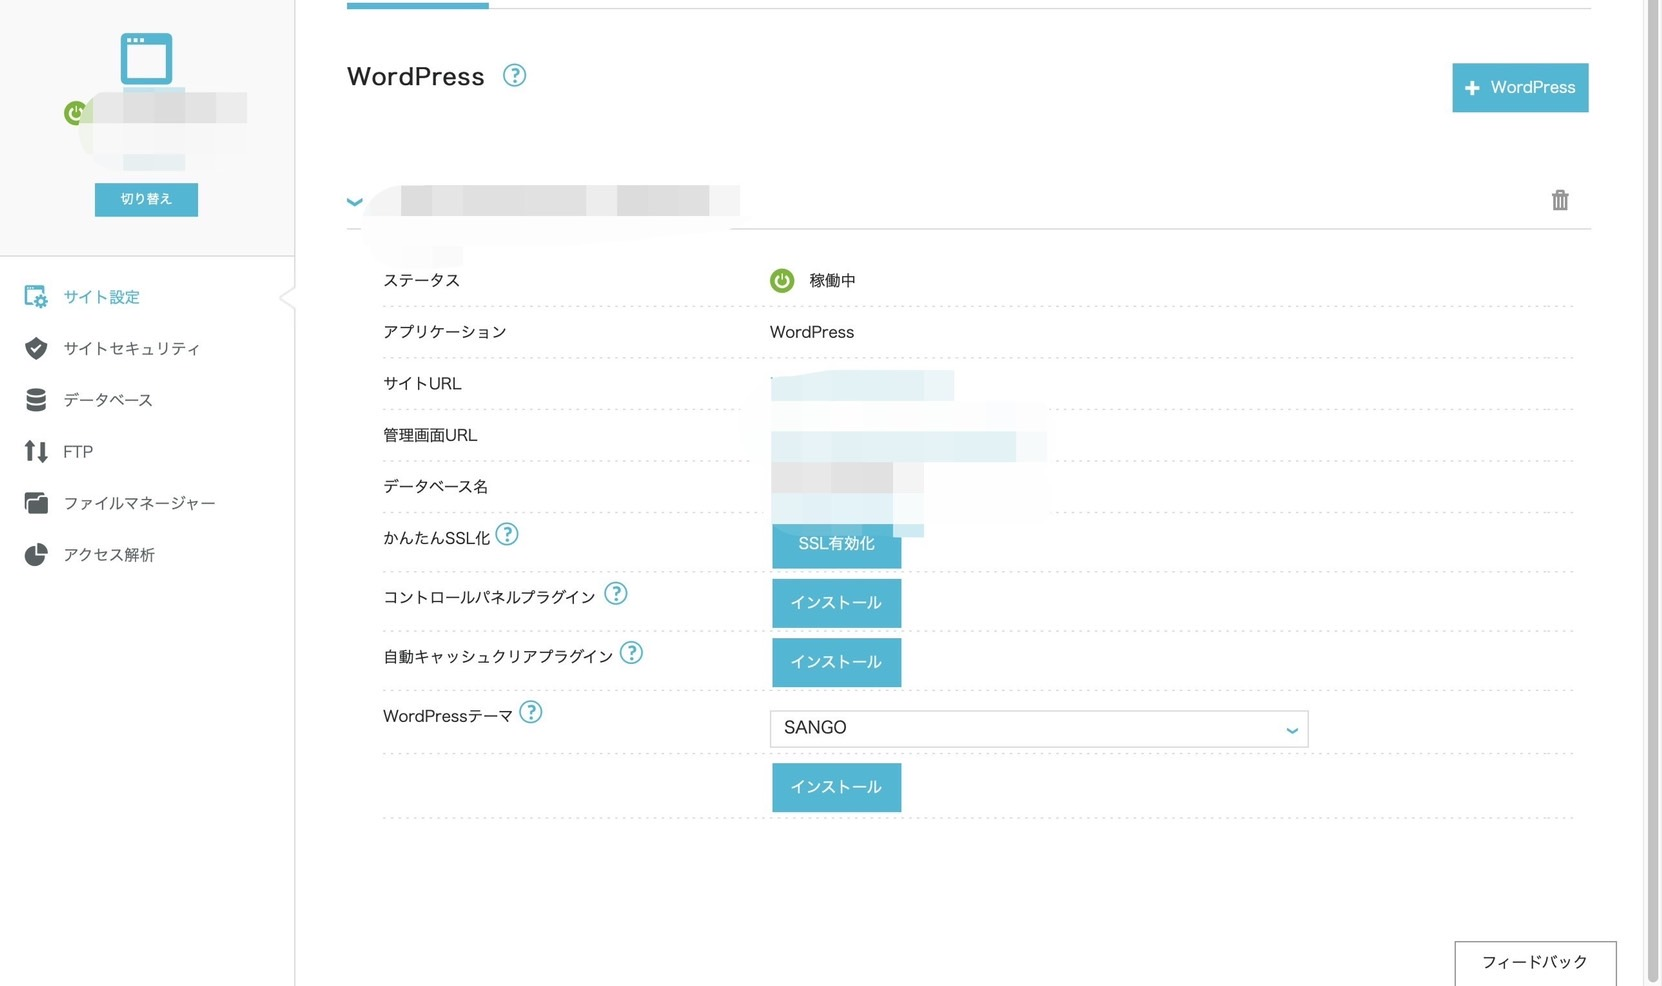
Task: Open the SANGO theme dropdown
Action: [1038, 729]
